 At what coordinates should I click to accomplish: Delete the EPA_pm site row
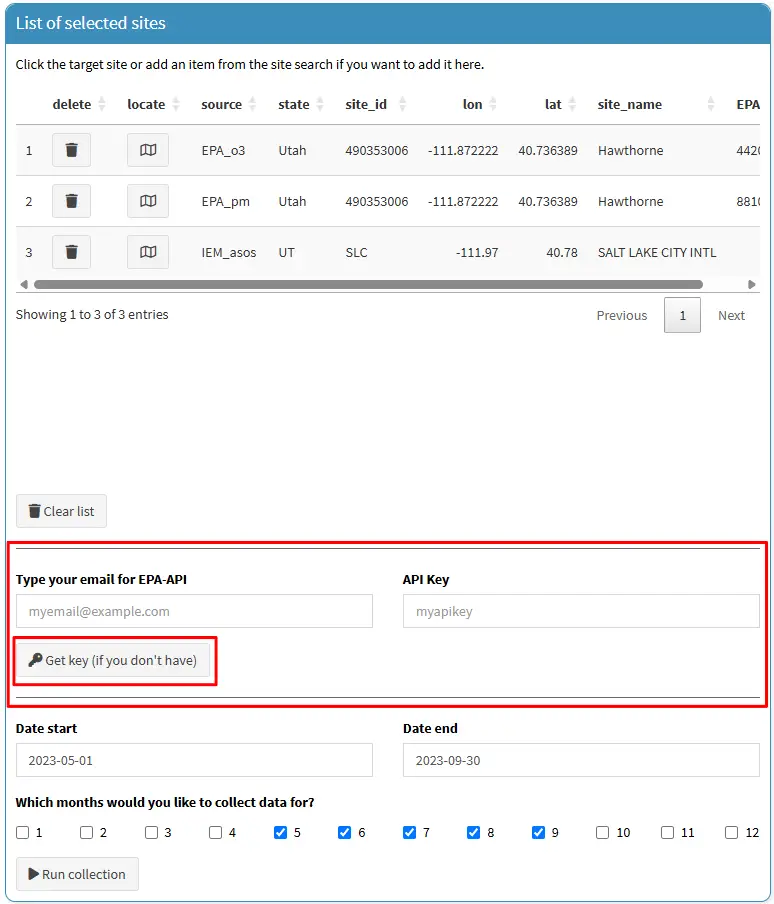click(x=71, y=201)
